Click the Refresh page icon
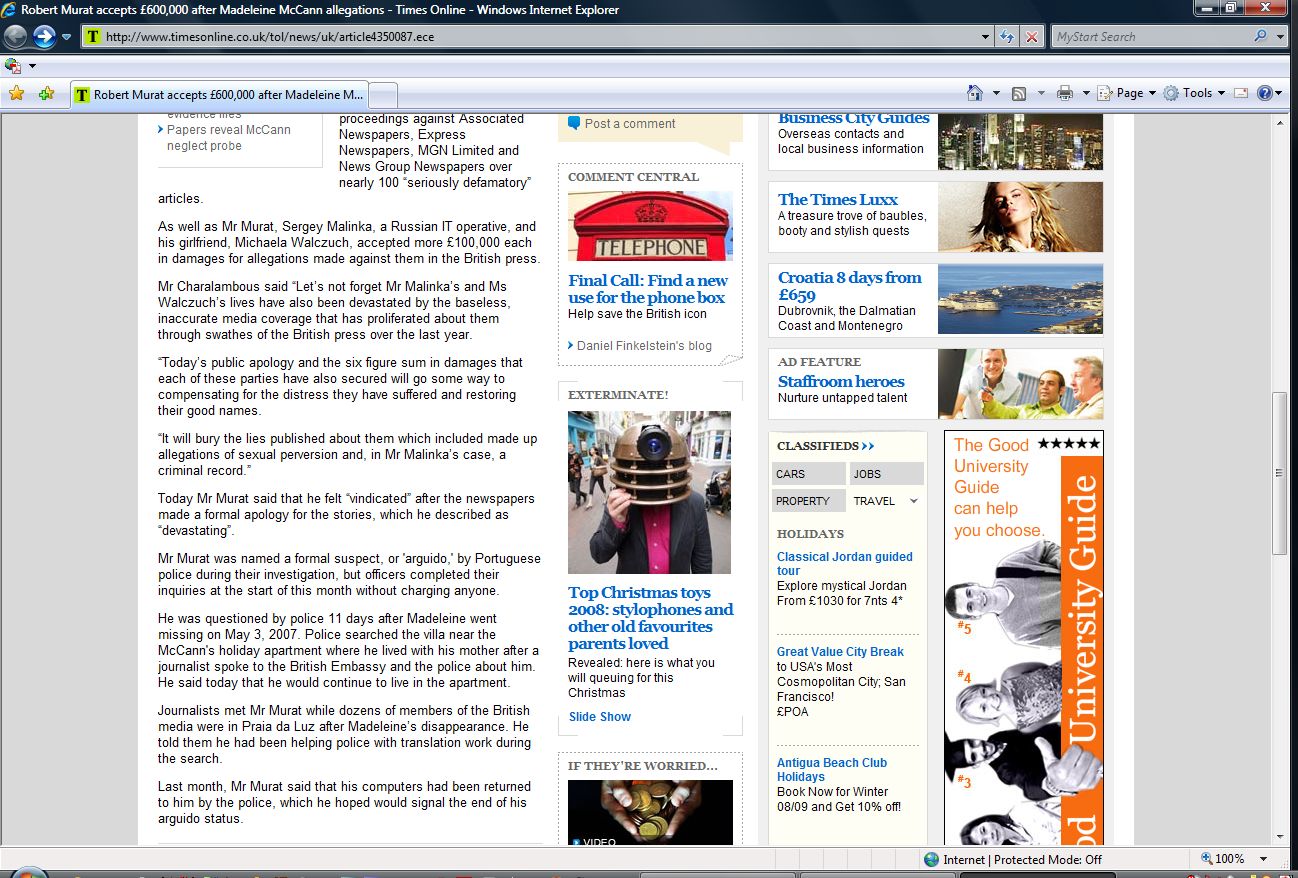 click(1008, 37)
